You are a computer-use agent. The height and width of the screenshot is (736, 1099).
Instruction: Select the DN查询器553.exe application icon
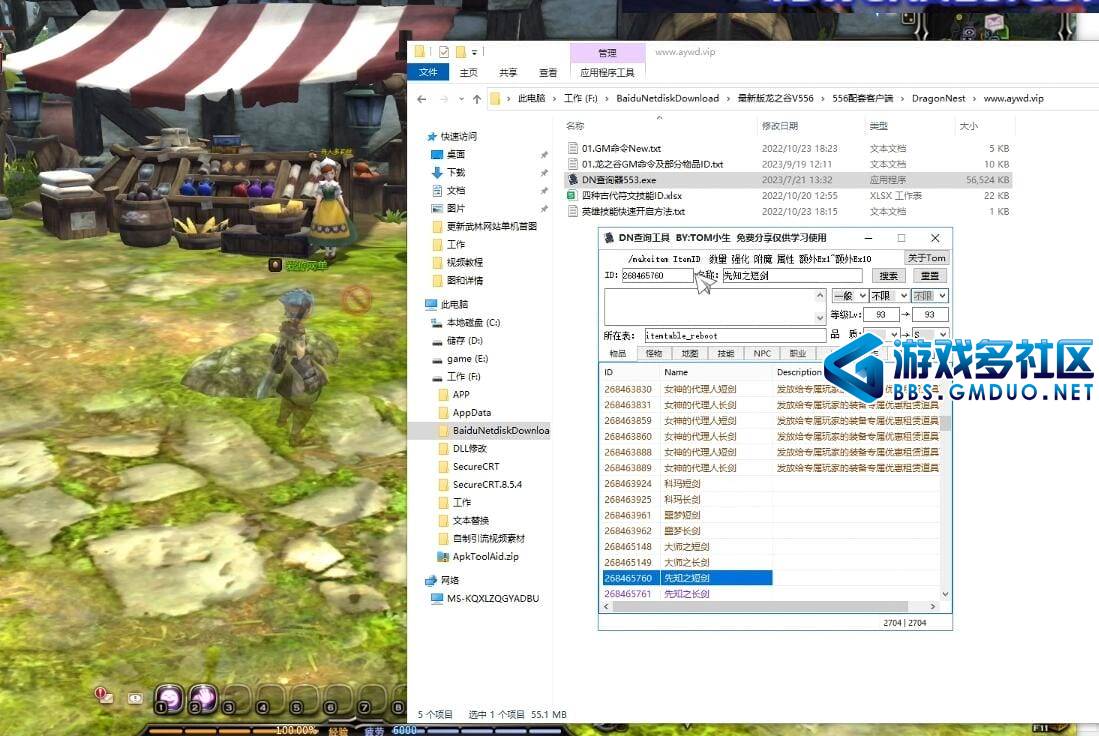(x=573, y=179)
